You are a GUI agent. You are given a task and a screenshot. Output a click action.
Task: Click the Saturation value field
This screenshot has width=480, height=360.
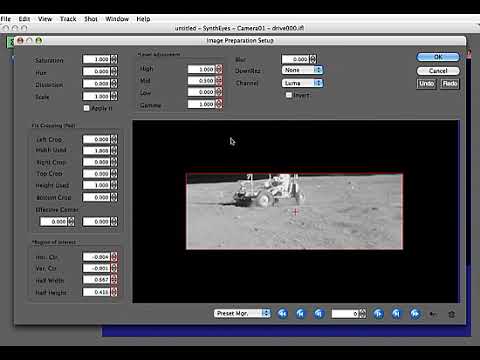[x=97, y=59]
